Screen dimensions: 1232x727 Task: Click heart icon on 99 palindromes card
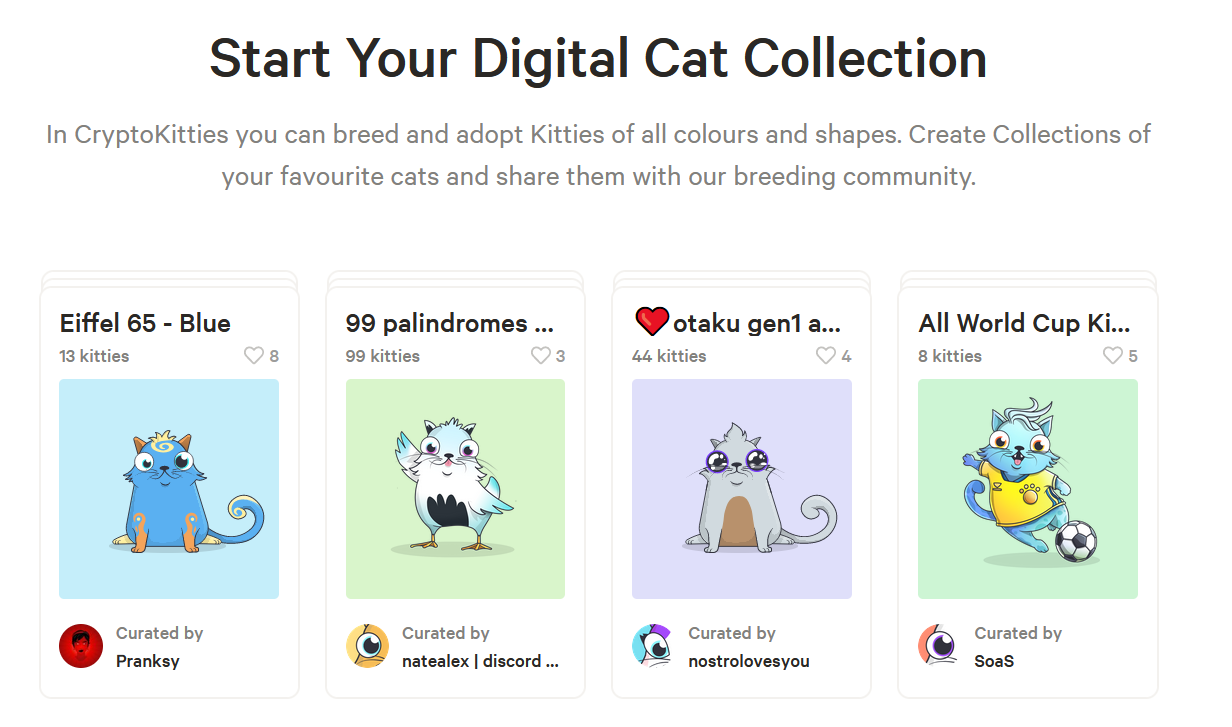click(x=541, y=356)
